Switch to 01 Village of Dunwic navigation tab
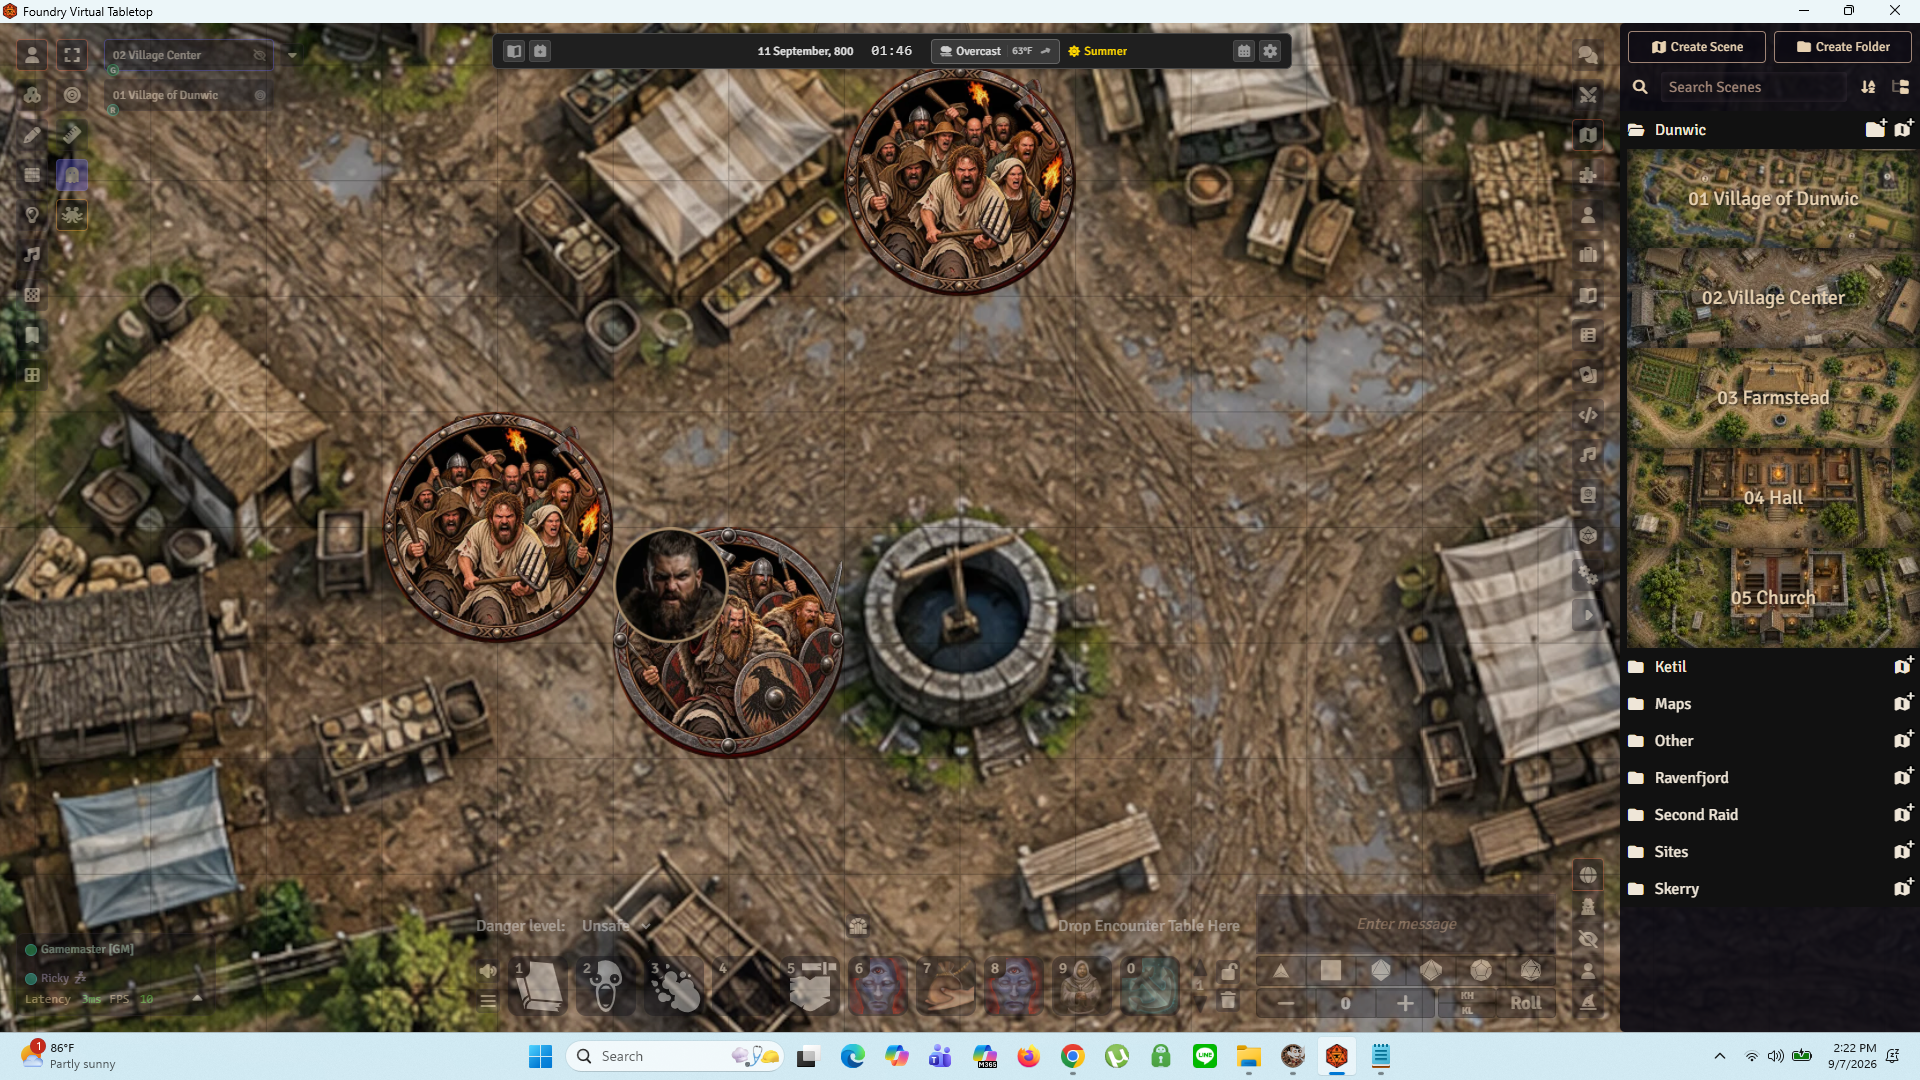The height and width of the screenshot is (1080, 1920). coord(188,96)
